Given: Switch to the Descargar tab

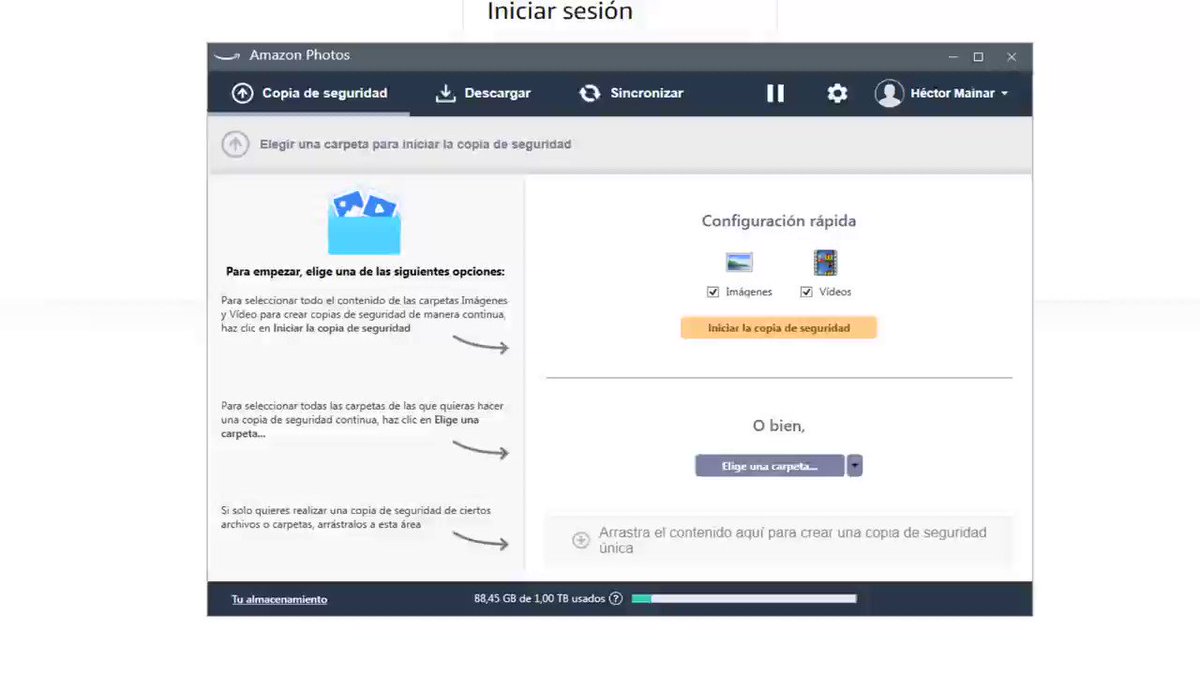Looking at the screenshot, I should coord(483,93).
